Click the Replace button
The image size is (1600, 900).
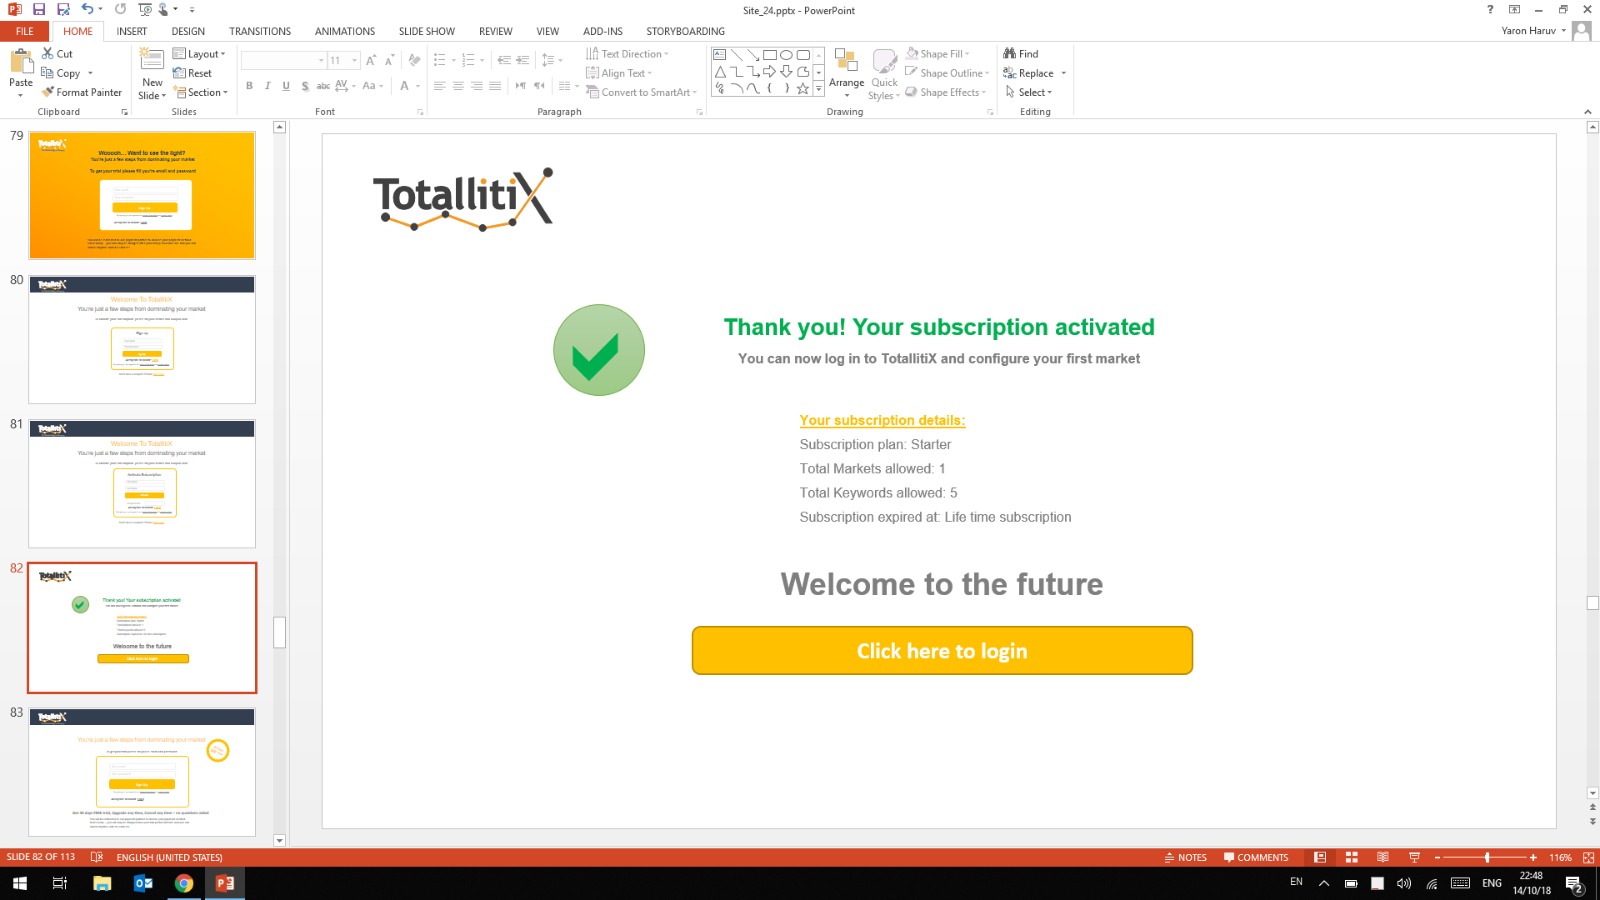(1035, 73)
